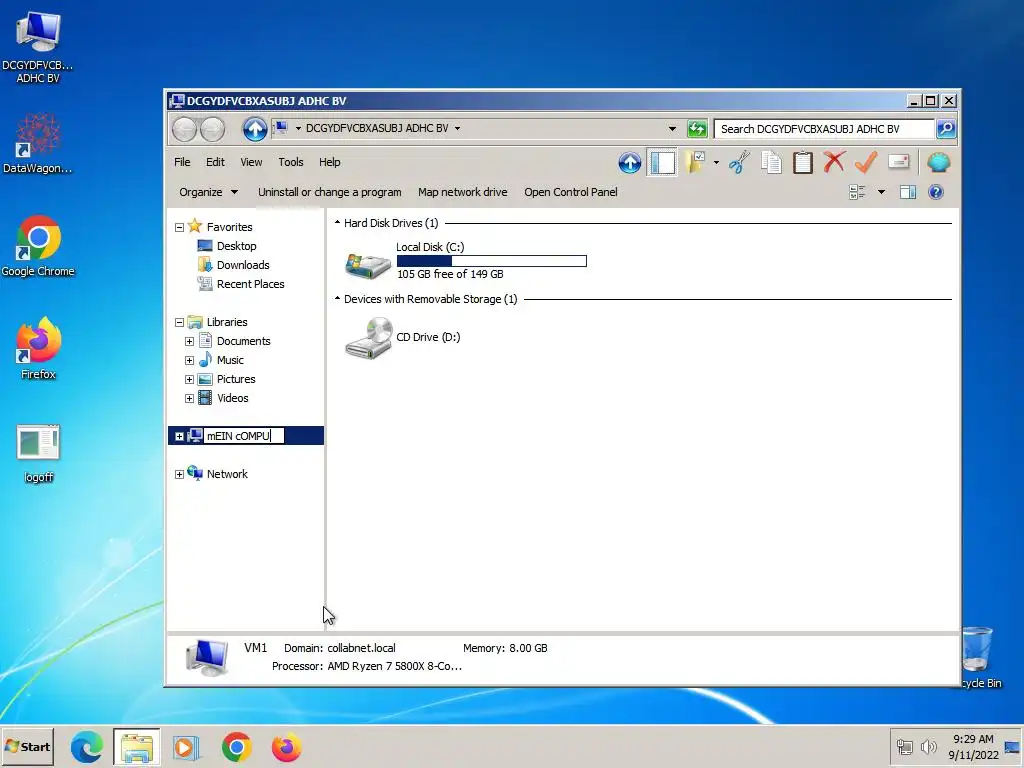Click the Start button

point(27,746)
